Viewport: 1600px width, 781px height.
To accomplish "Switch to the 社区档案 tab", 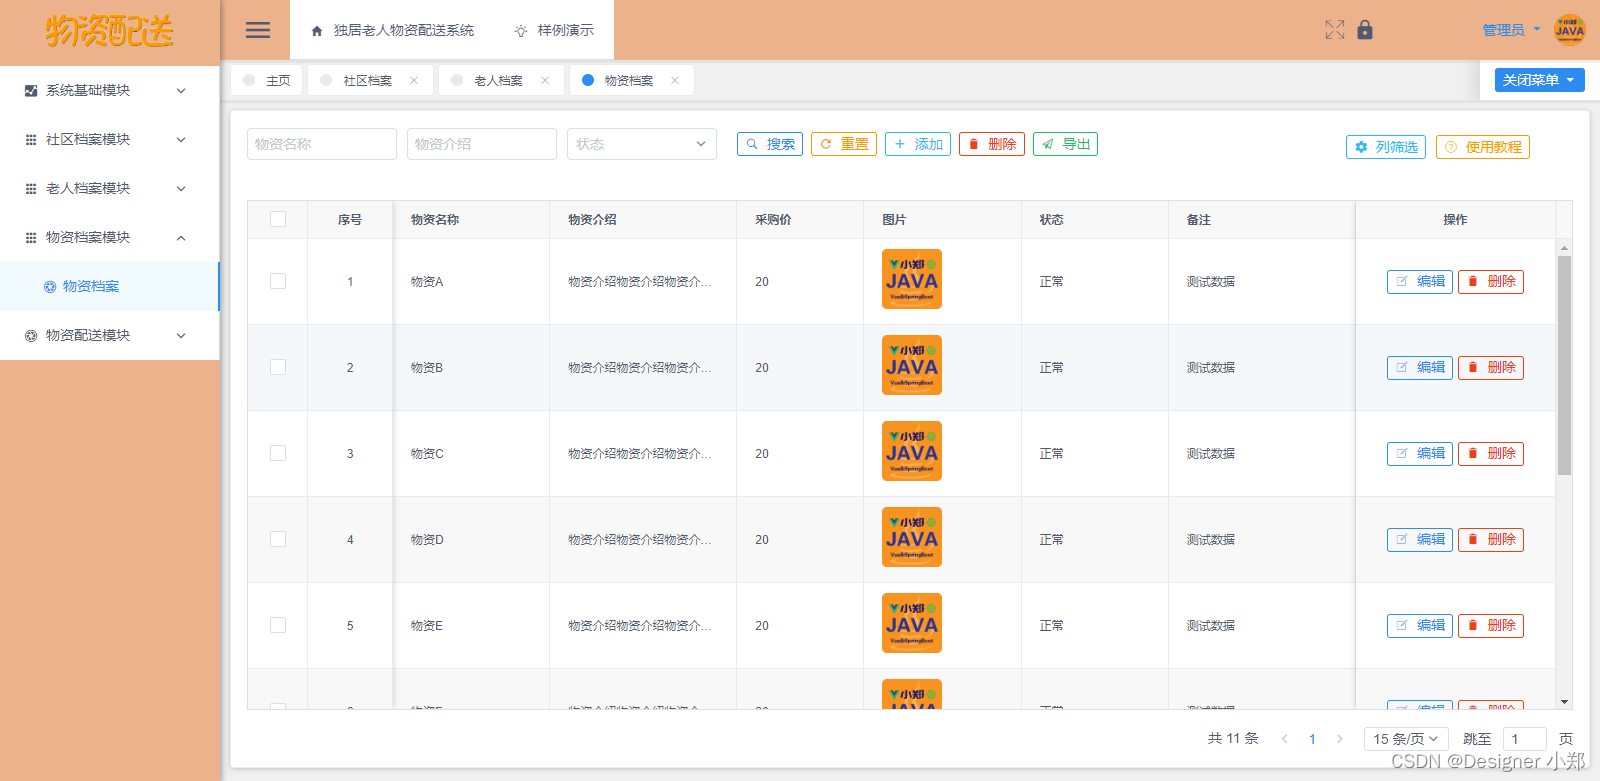I will coord(368,81).
